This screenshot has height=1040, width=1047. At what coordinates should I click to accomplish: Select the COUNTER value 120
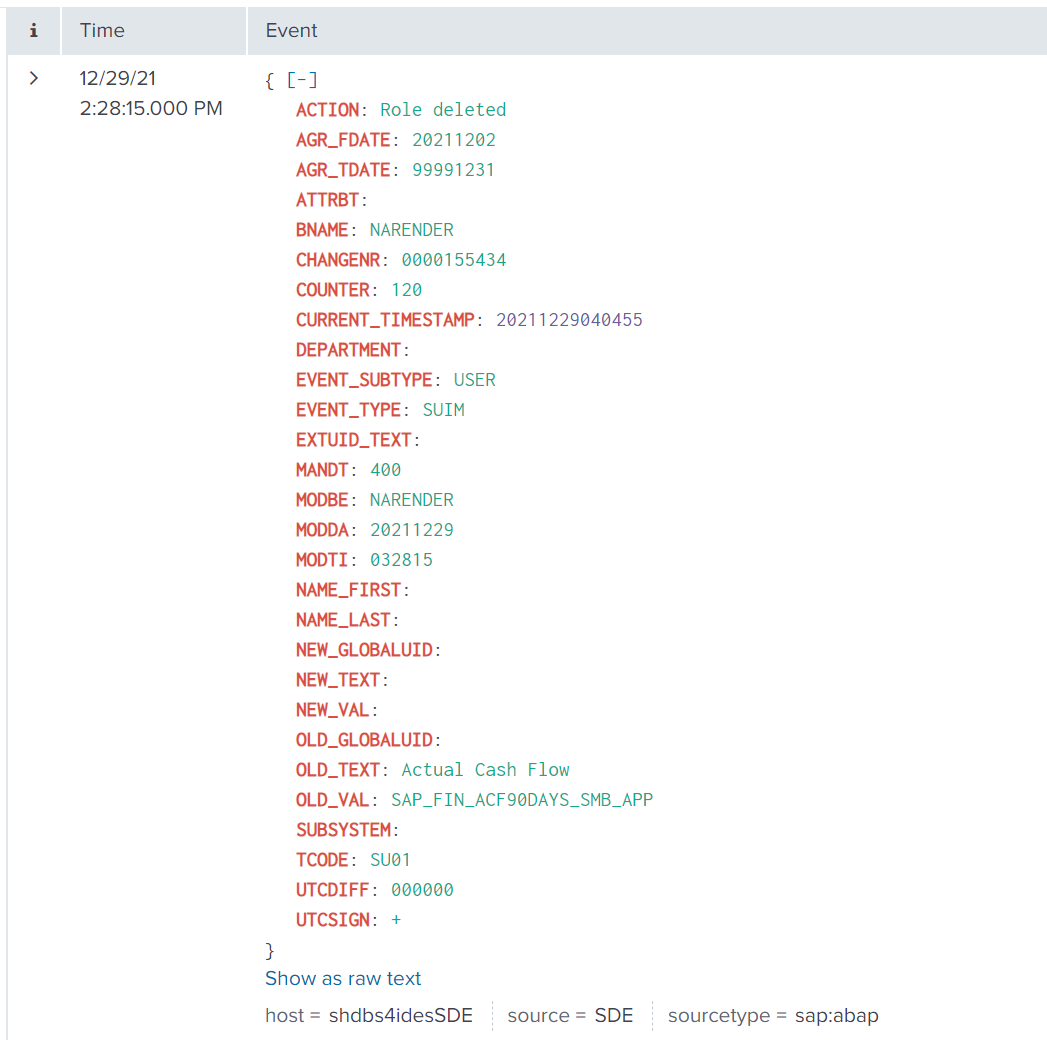tap(406, 290)
